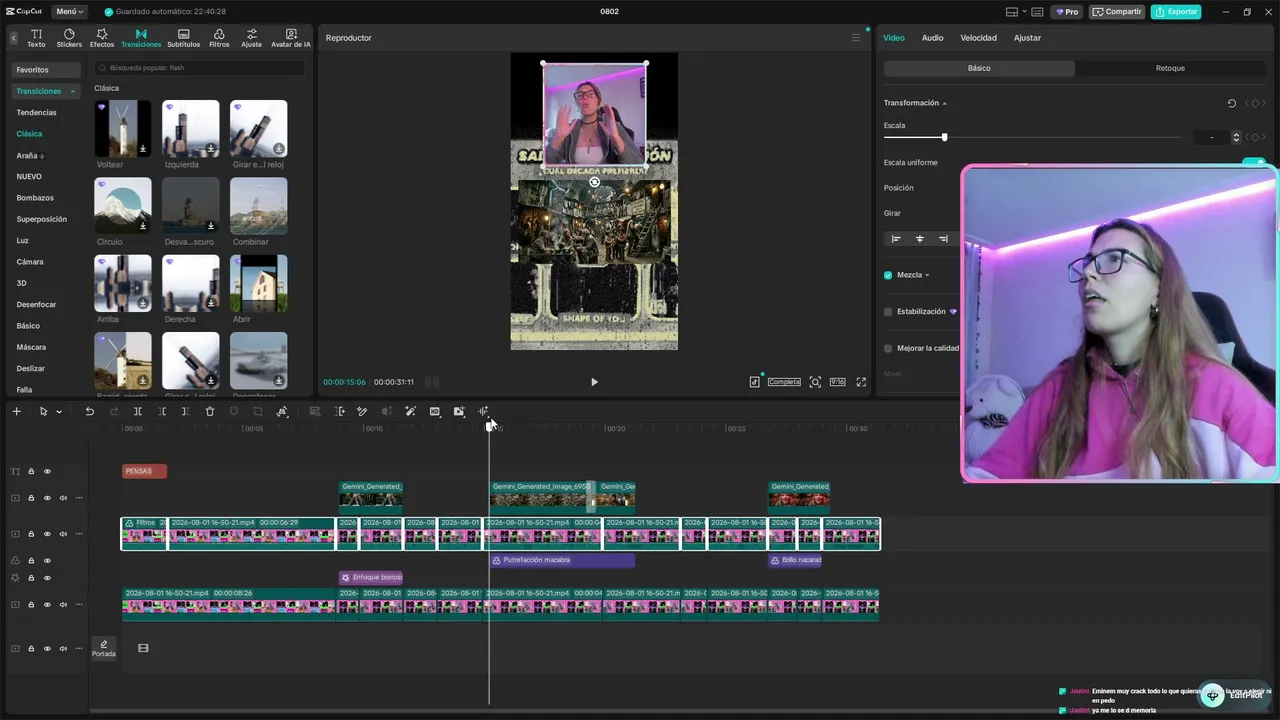
Task: Open the shortcuts keyboard icon in title bar
Action: (1037, 12)
